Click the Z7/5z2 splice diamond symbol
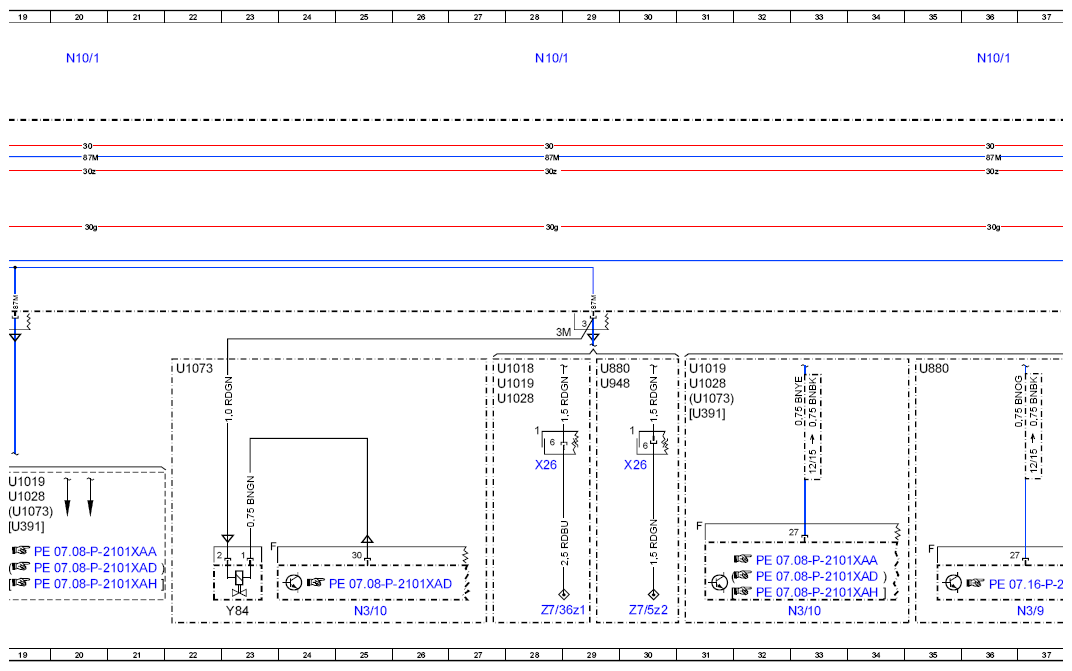Image resolution: width=1072 pixels, height=671 pixels. click(x=654, y=594)
